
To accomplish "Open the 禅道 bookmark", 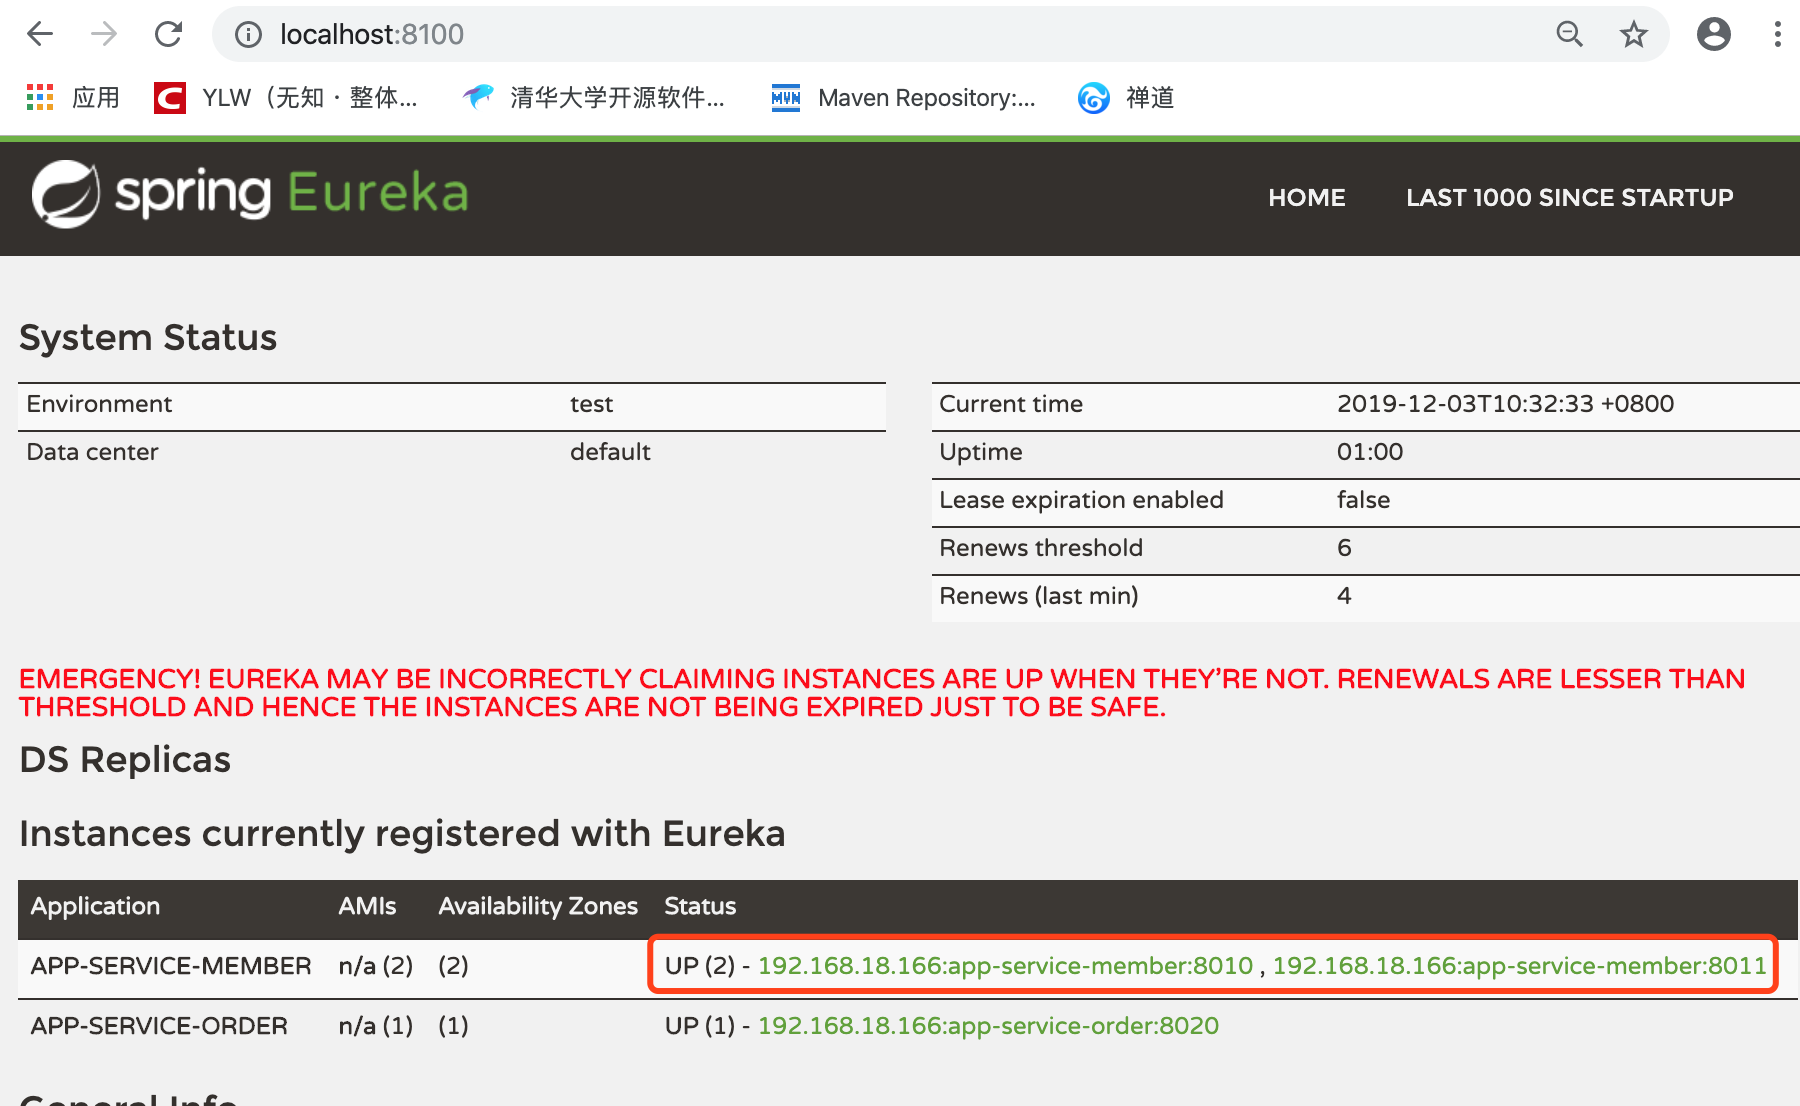I will point(1126,97).
